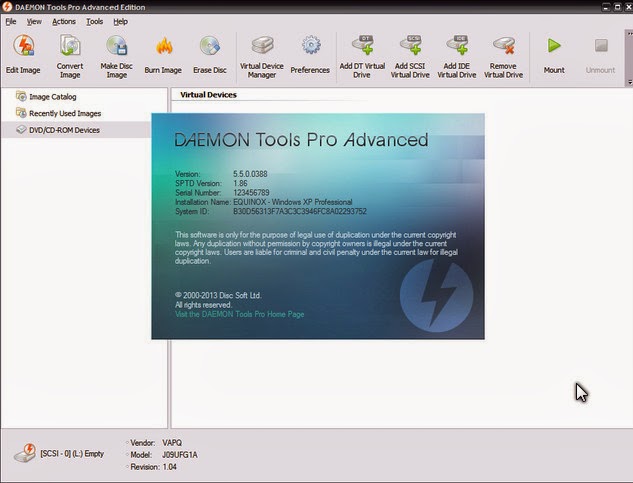Click the DAEMON Tools Pro Advanced splash title

(x=301, y=140)
